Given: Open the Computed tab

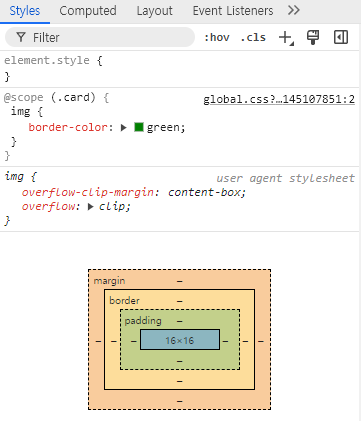Looking at the screenshot, I should click(x=88, y=11).
